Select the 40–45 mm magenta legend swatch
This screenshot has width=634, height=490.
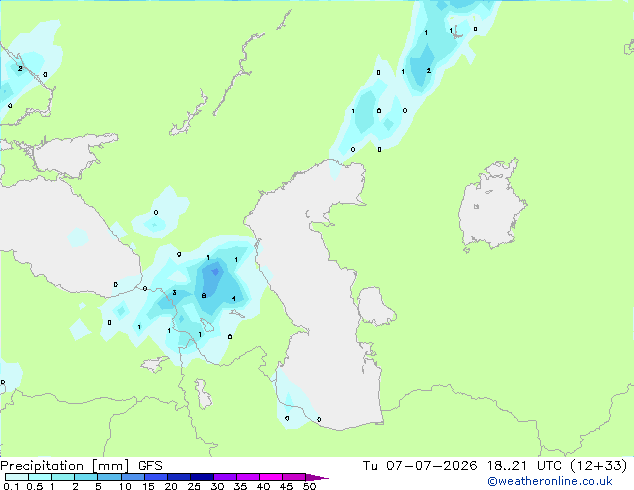point(271,477)
